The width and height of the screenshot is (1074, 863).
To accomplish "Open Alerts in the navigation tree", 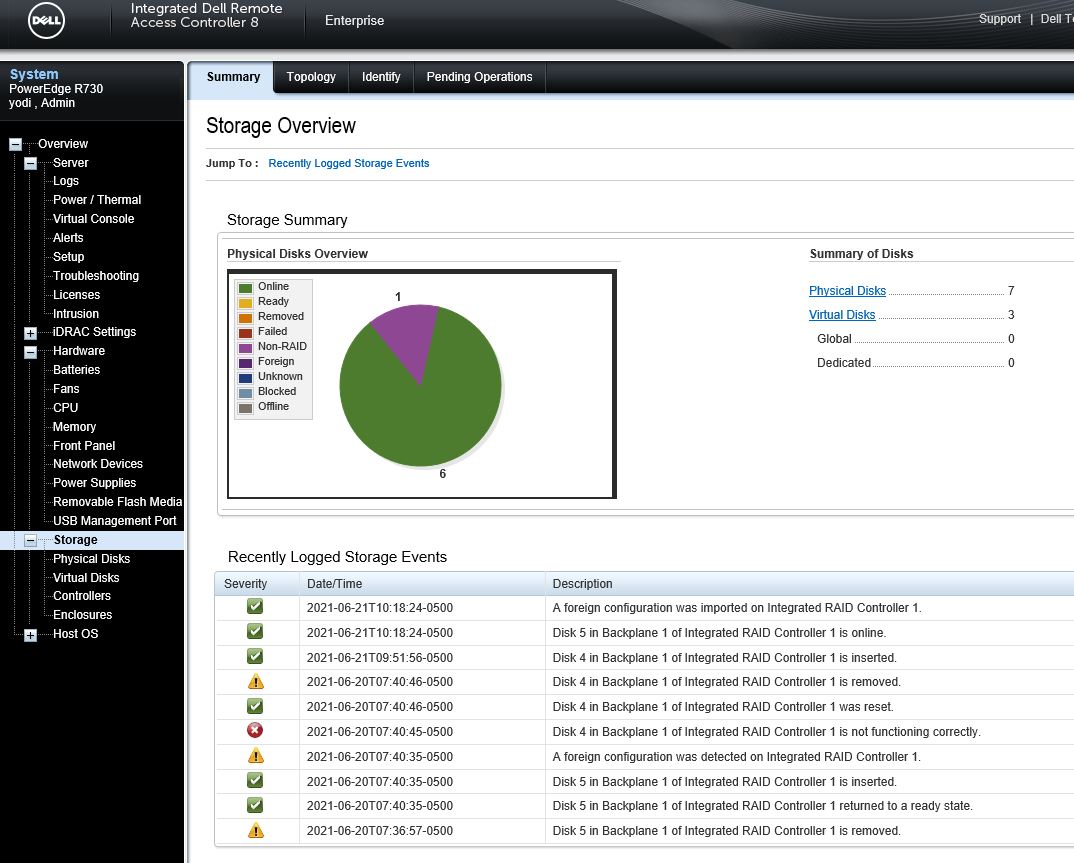I will tap(68, 238).
